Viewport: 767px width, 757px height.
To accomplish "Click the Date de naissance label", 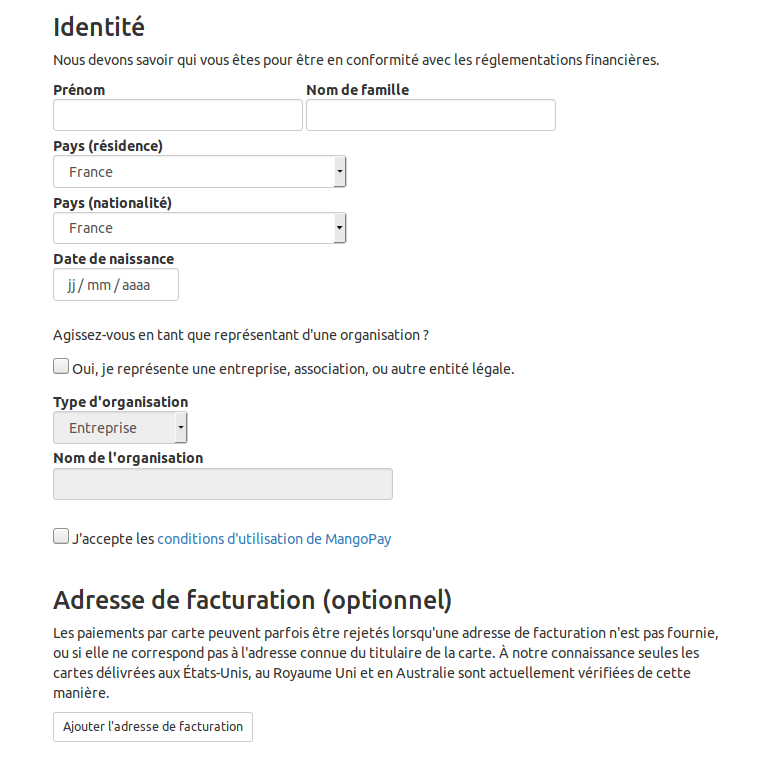I will pos(113,259).
